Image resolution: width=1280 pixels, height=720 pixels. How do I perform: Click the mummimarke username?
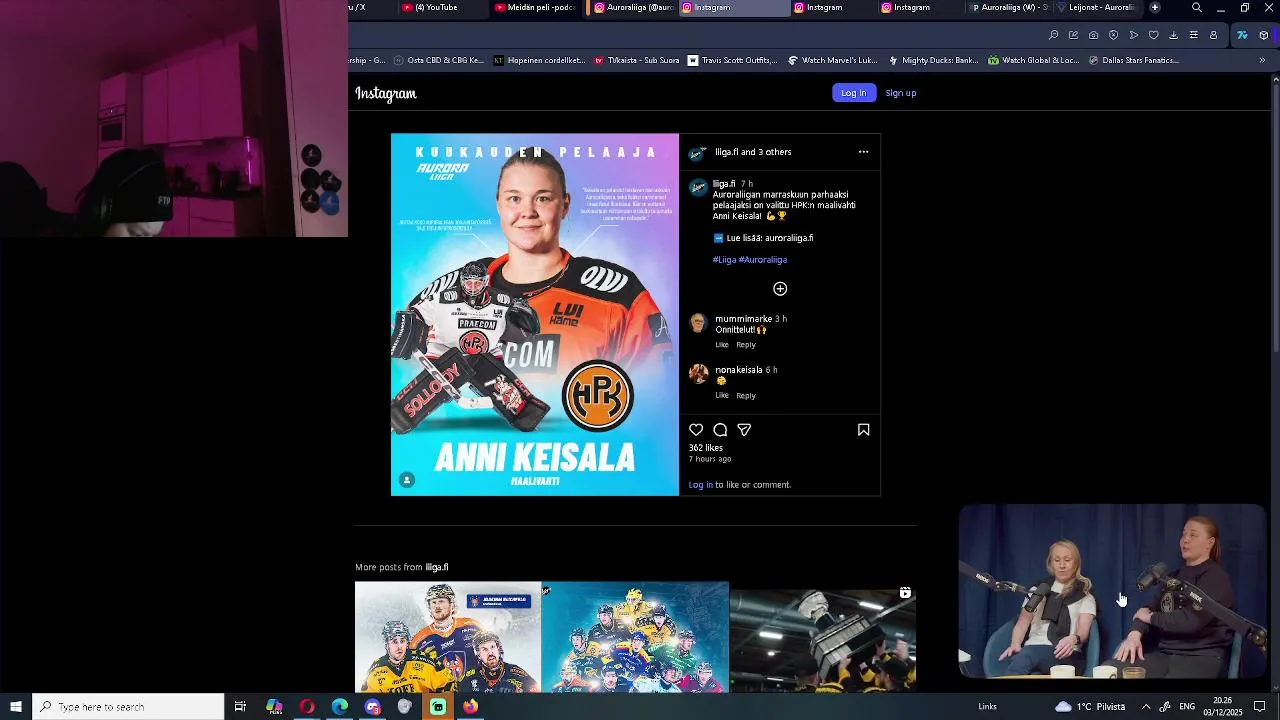(x=743, y=319)
